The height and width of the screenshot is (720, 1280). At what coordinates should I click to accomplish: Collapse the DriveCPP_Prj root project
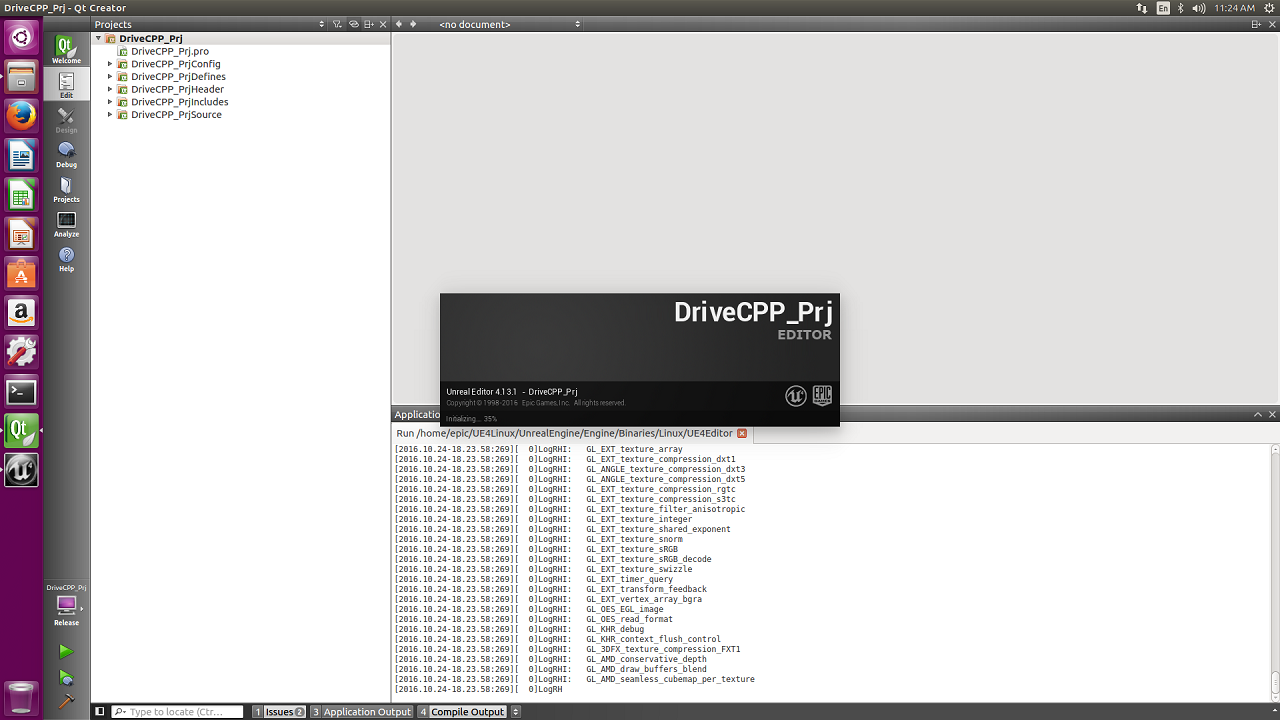point(98,39)
